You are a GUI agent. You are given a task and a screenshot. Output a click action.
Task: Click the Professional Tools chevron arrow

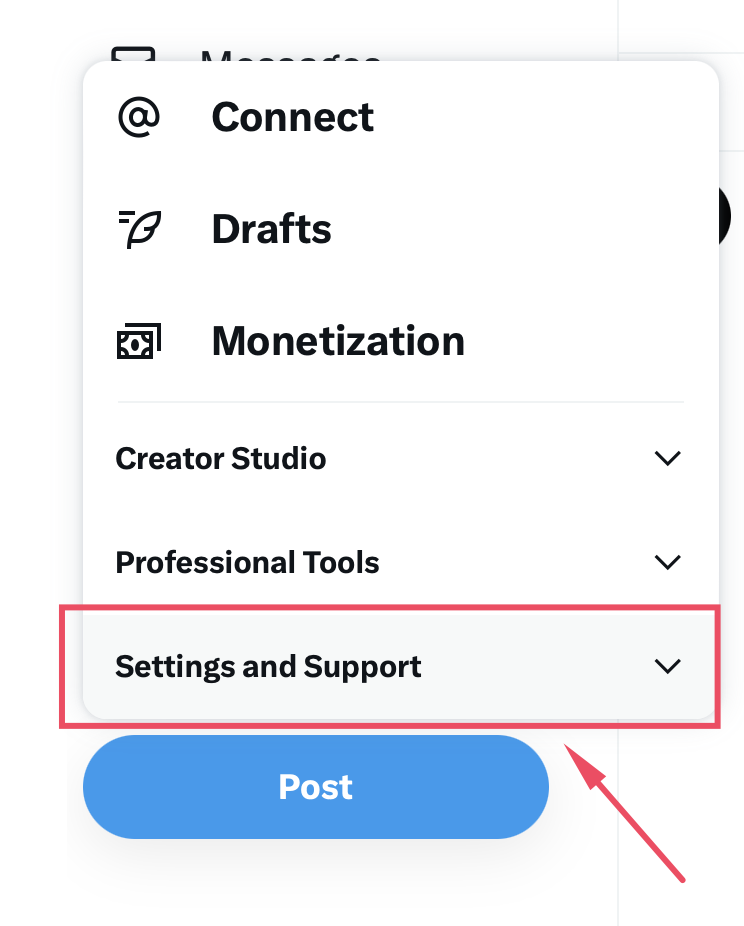point(668,562)
